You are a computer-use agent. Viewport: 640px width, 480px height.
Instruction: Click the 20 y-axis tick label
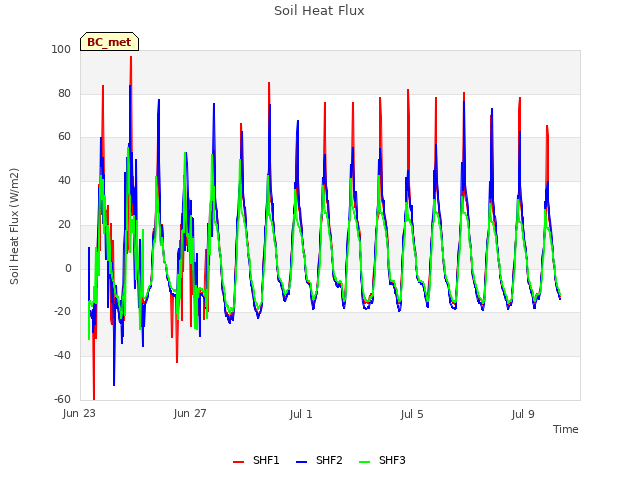coord(64,224)
